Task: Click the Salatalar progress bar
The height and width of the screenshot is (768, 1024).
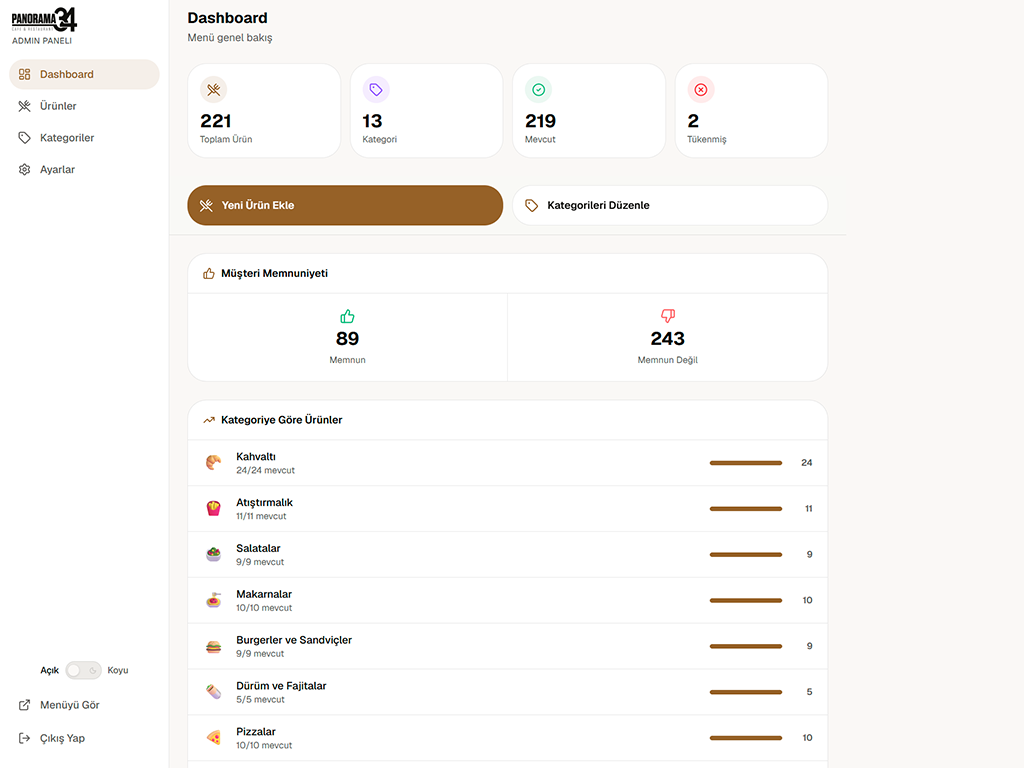Action: coord(746,554)
